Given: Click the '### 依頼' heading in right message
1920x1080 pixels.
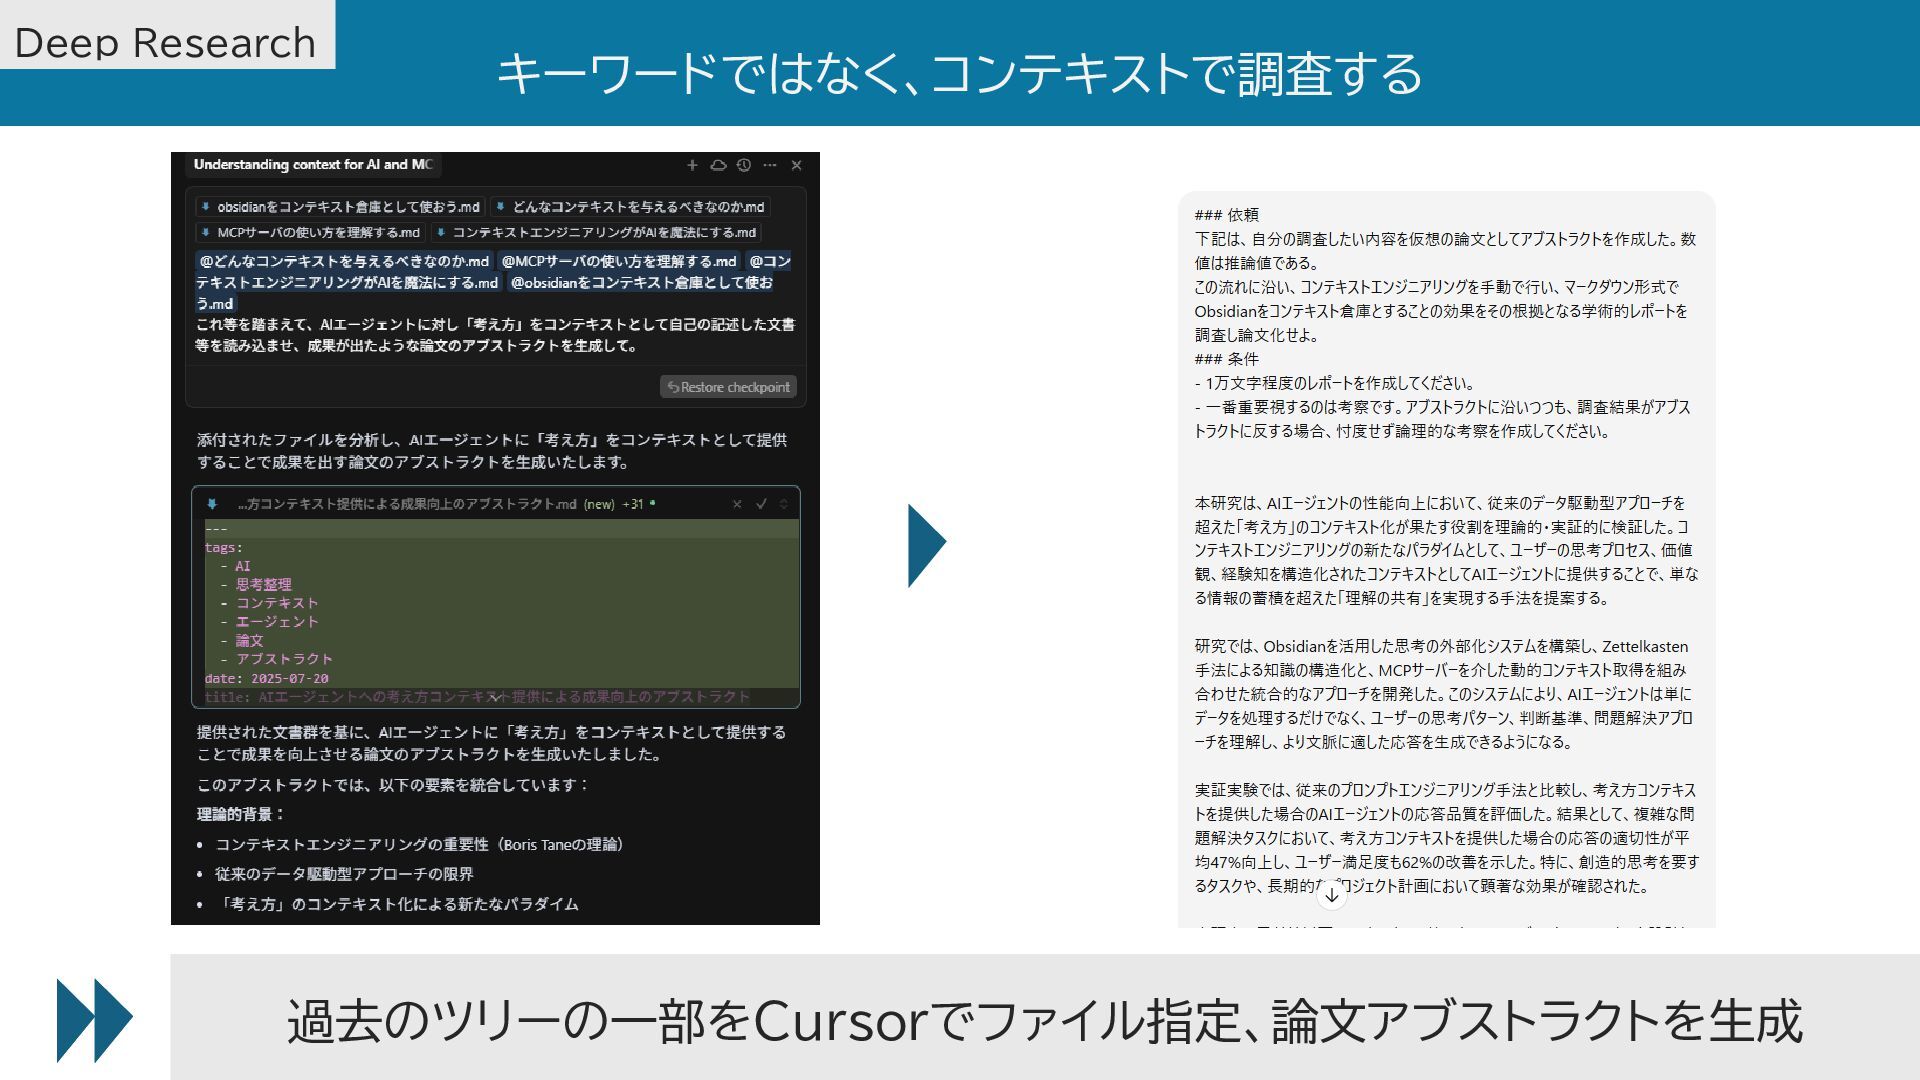Looking at the screenshot, I should click(x=1226, y=215).
